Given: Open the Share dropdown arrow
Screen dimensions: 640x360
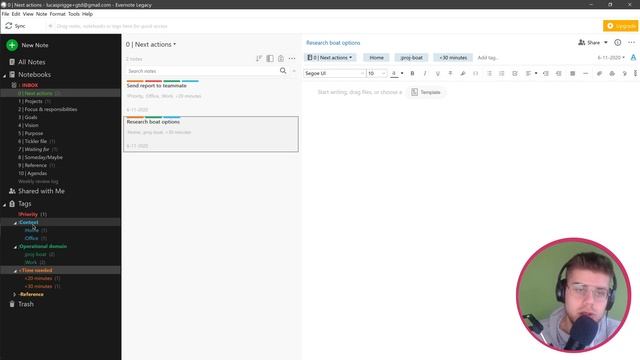Looking at the screenshot, I should coord(606,42).
